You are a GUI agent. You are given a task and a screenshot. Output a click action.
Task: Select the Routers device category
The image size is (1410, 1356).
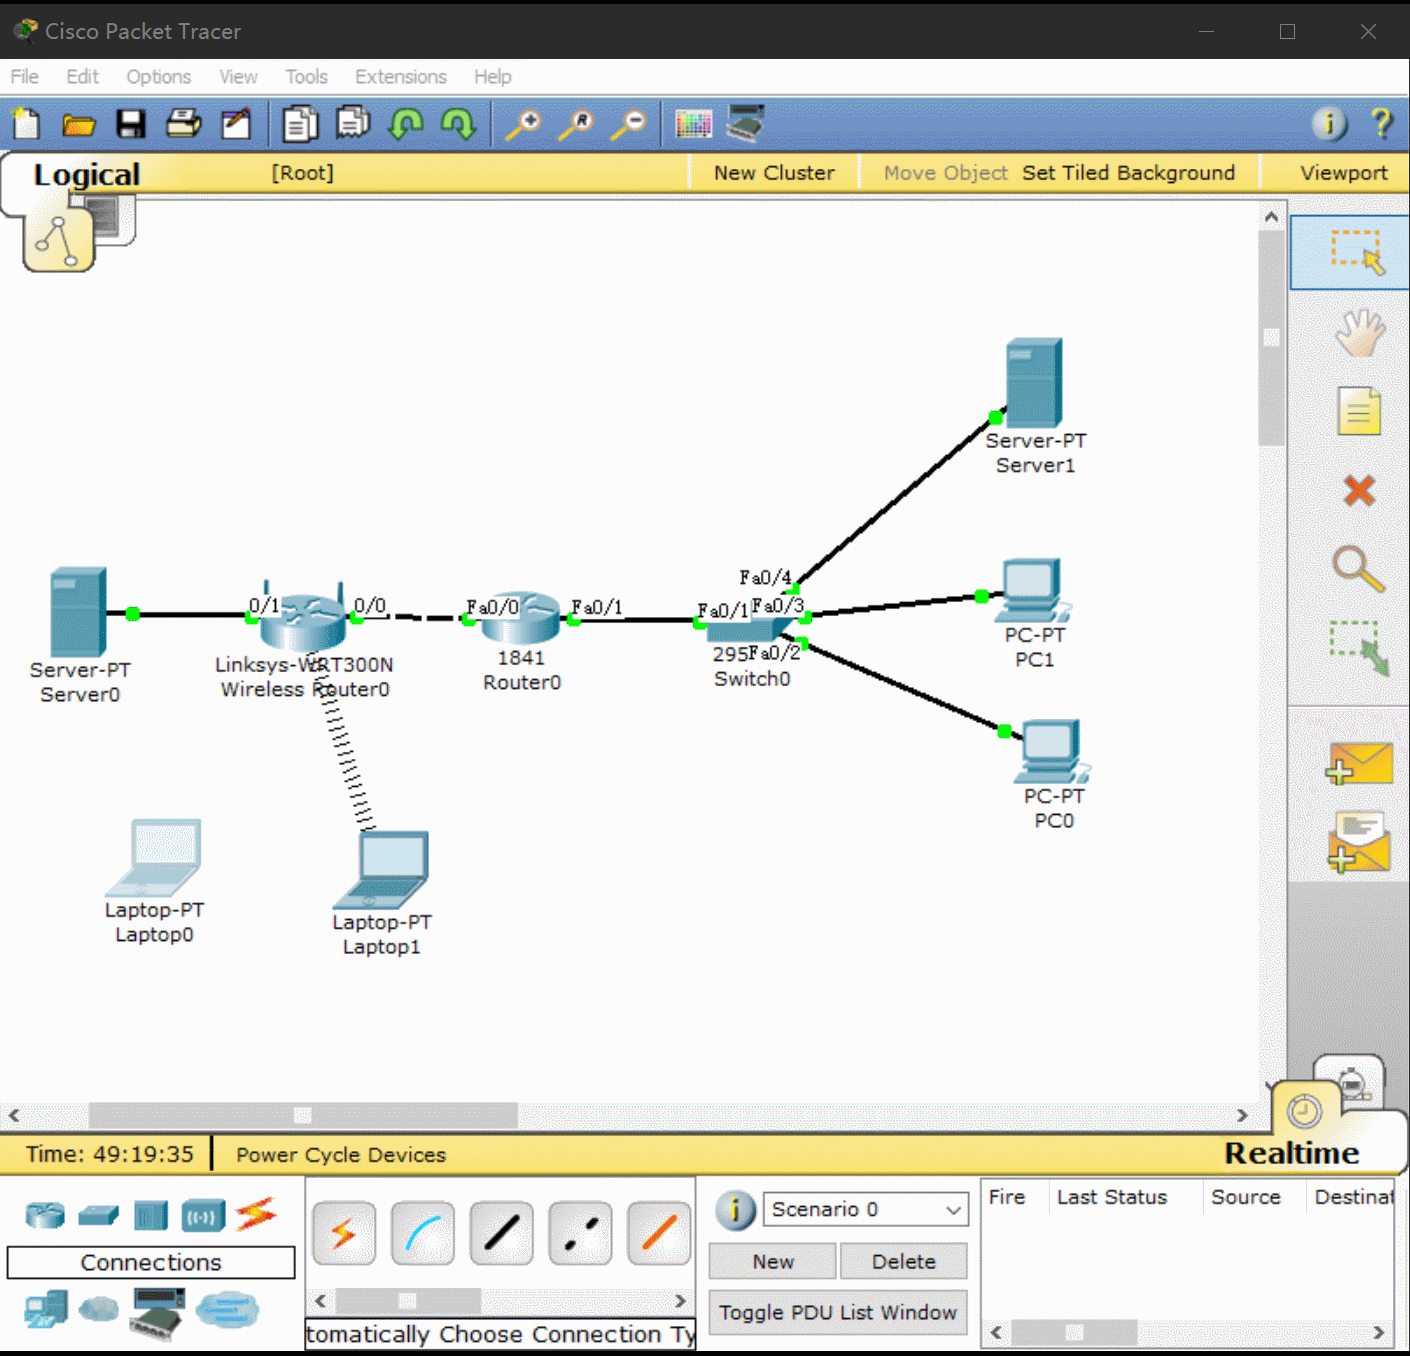pyautogui.click(x=45, y=1215)
